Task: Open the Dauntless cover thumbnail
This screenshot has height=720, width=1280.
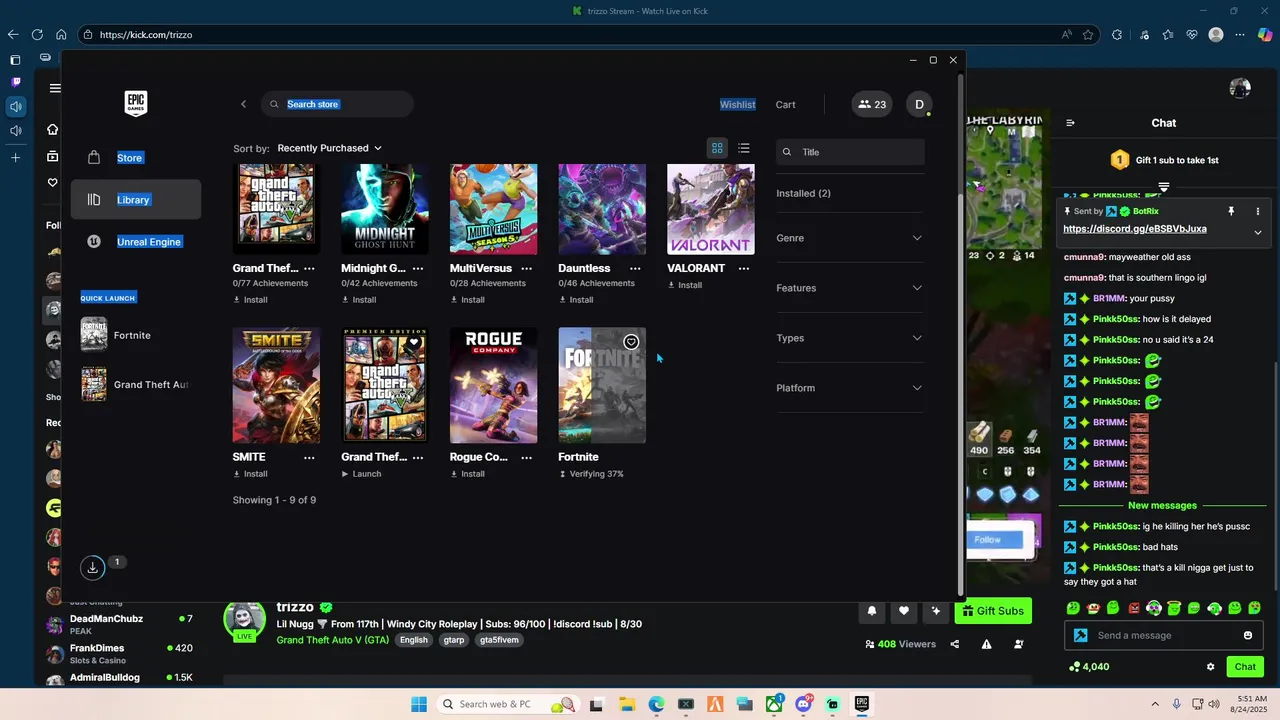Action: pyautogui.click(x=602, y=209)
